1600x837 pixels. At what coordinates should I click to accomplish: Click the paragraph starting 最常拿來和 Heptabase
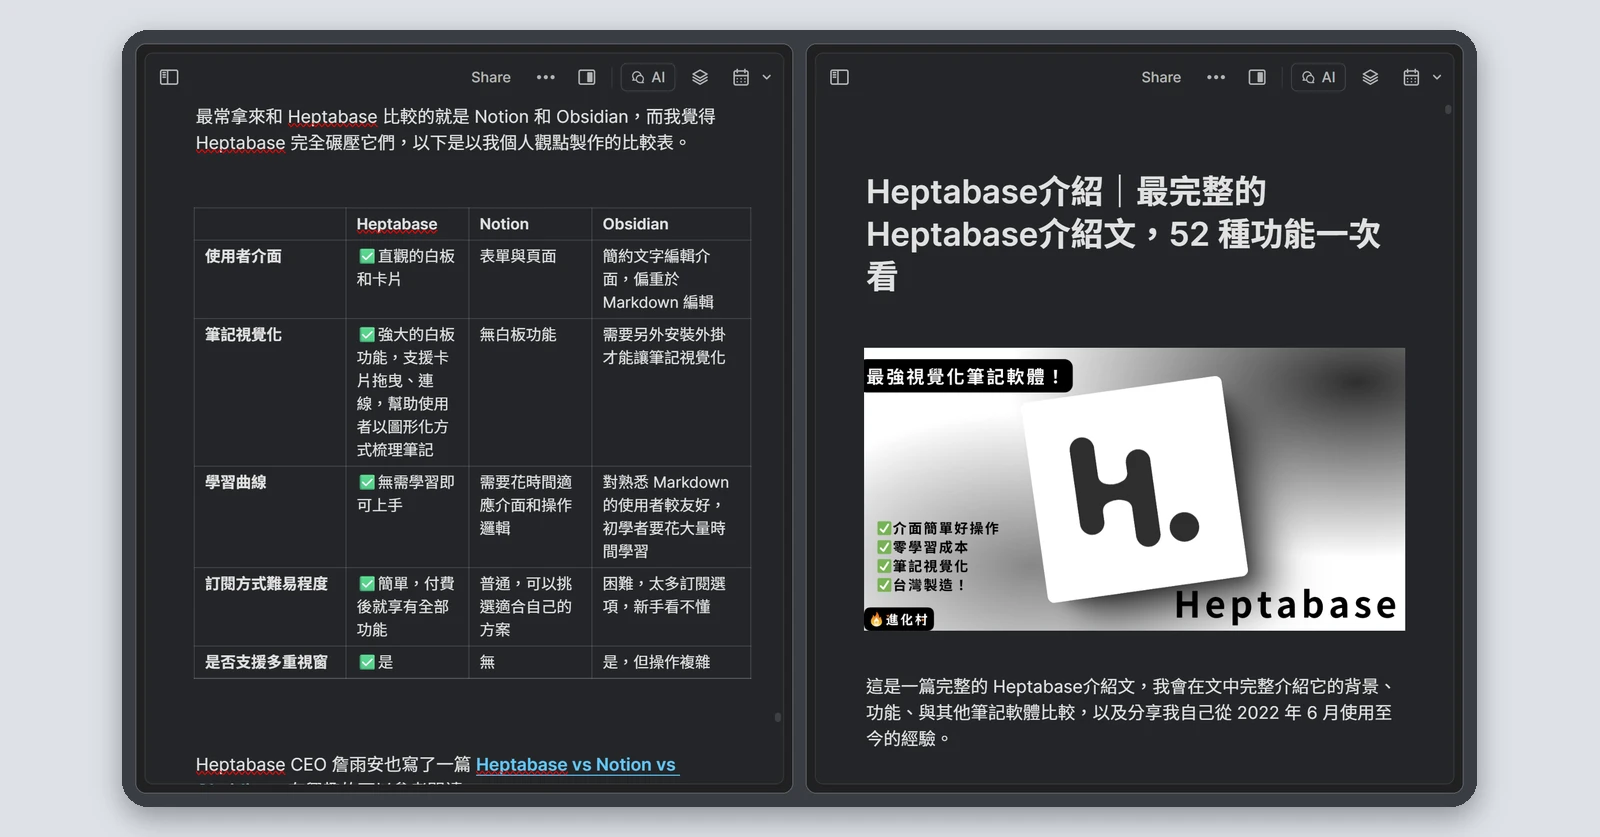[456, 130]
